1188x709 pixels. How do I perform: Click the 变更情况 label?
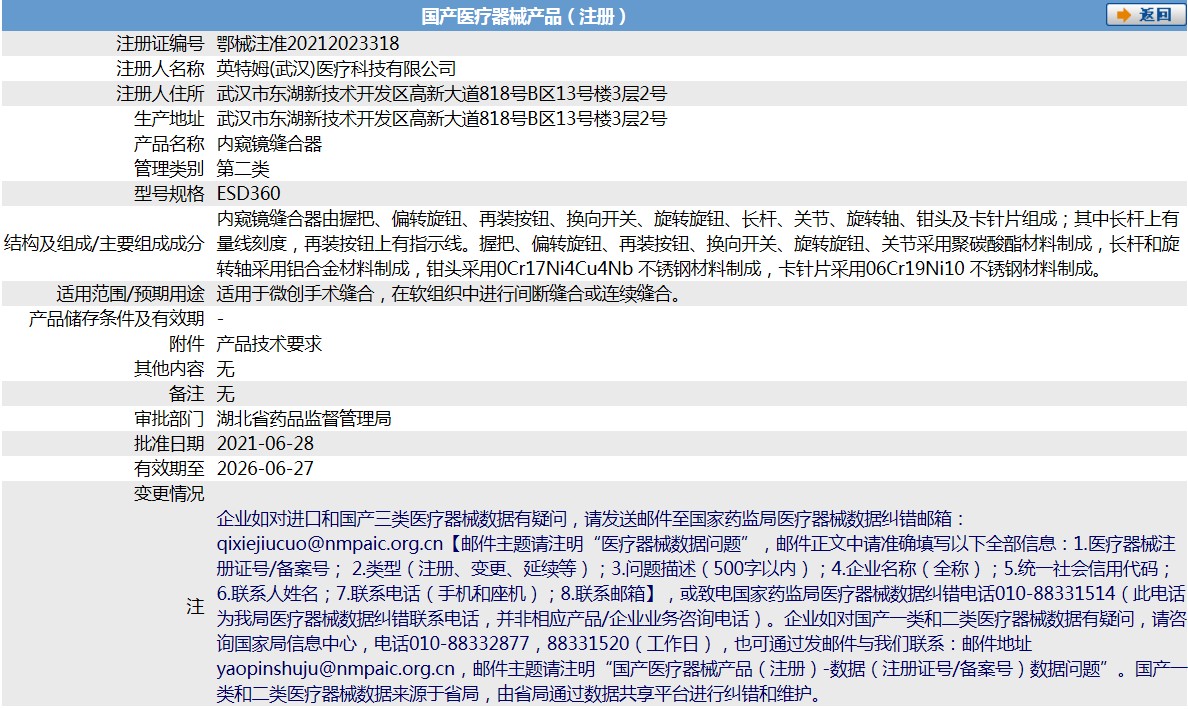point(169,494)
